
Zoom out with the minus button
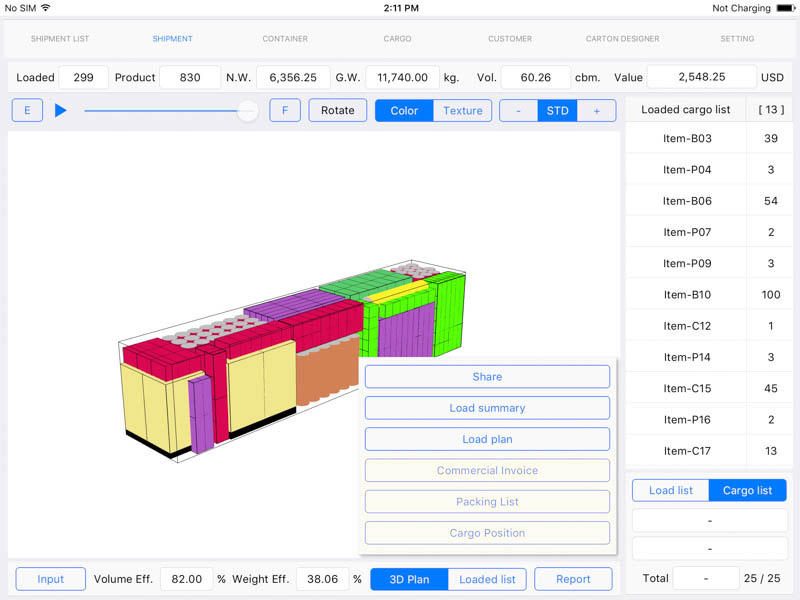click(518, 110)
